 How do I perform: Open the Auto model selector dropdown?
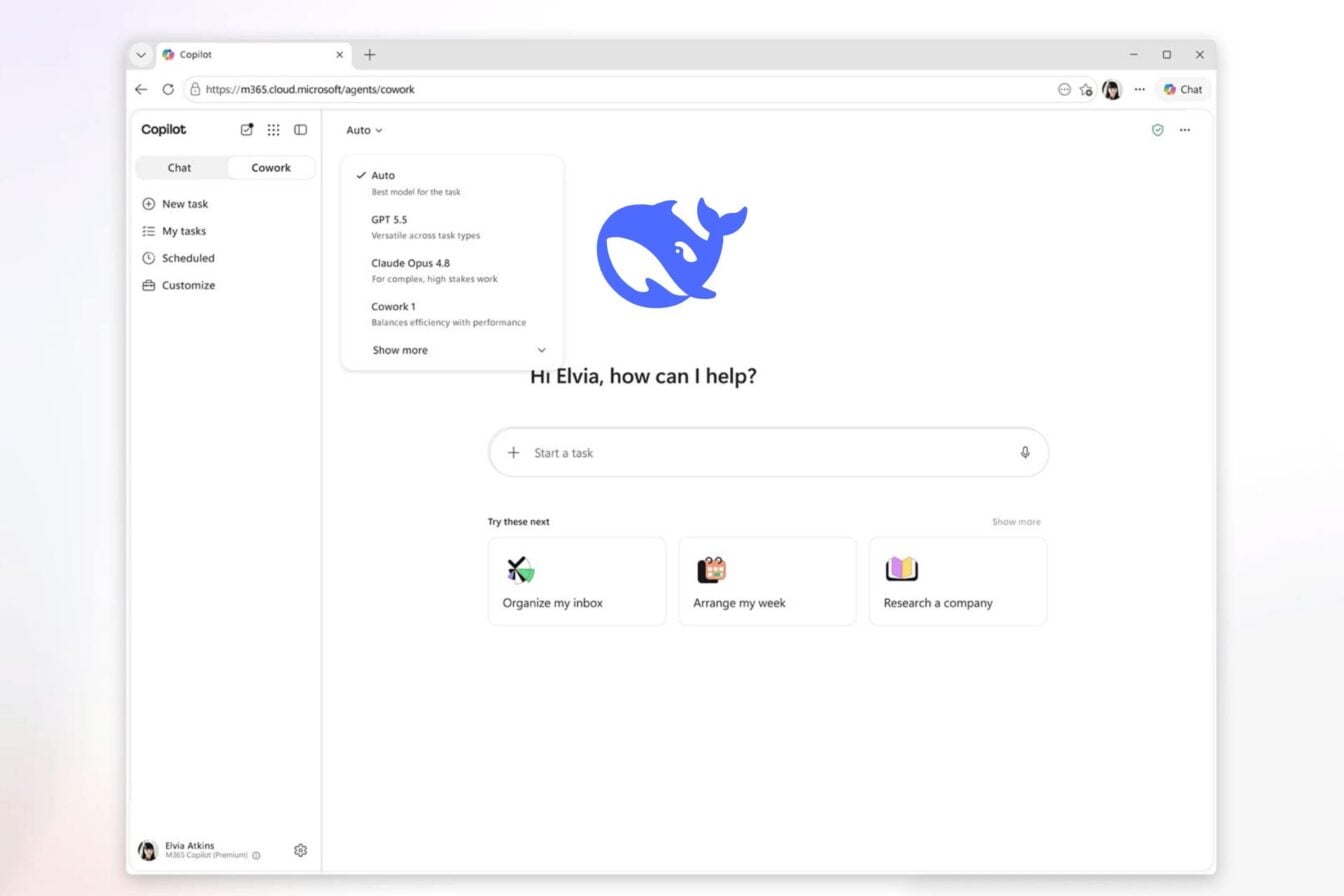tap(364, 130)
